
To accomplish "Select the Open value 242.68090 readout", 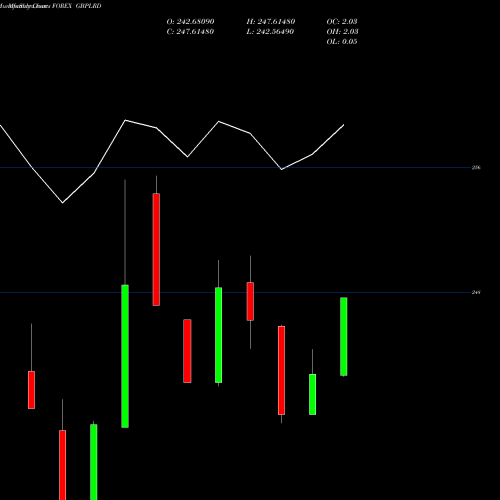I will (190, 22).
